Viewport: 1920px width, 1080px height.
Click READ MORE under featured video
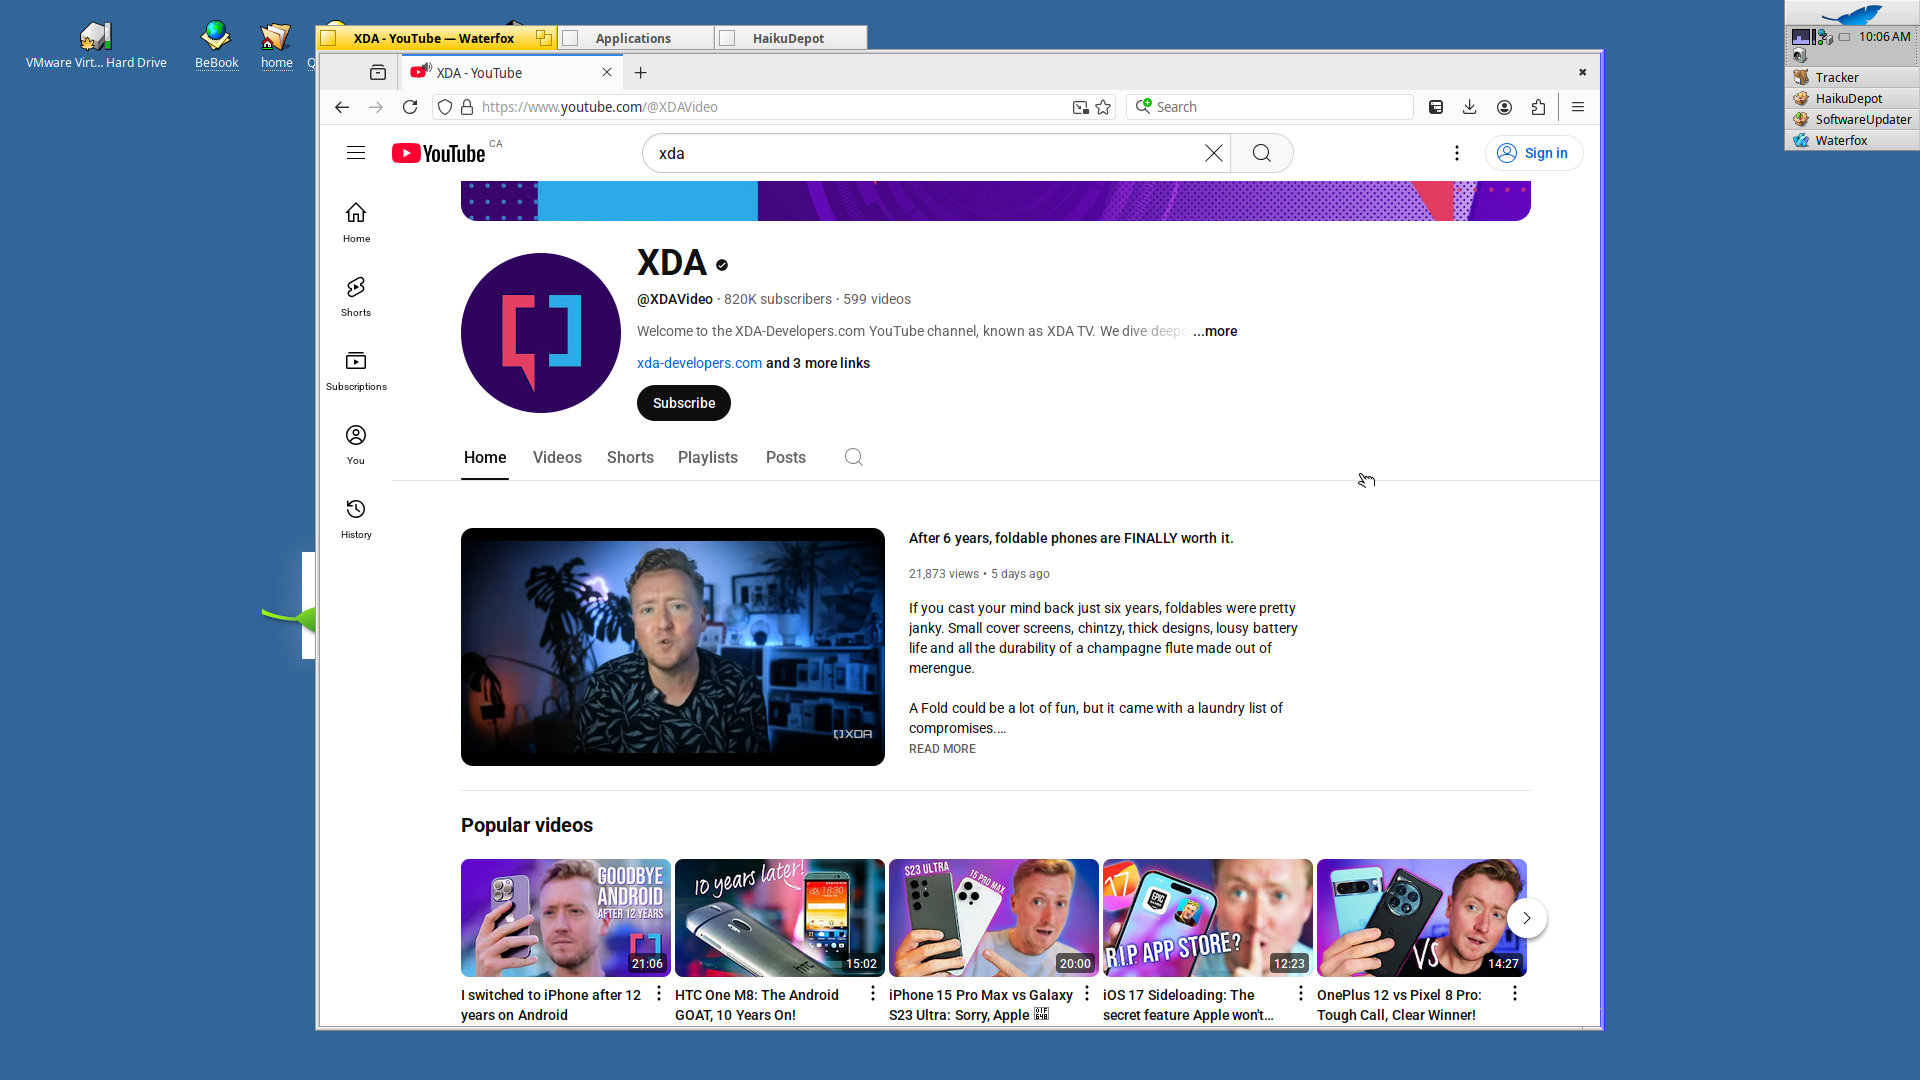942,749
